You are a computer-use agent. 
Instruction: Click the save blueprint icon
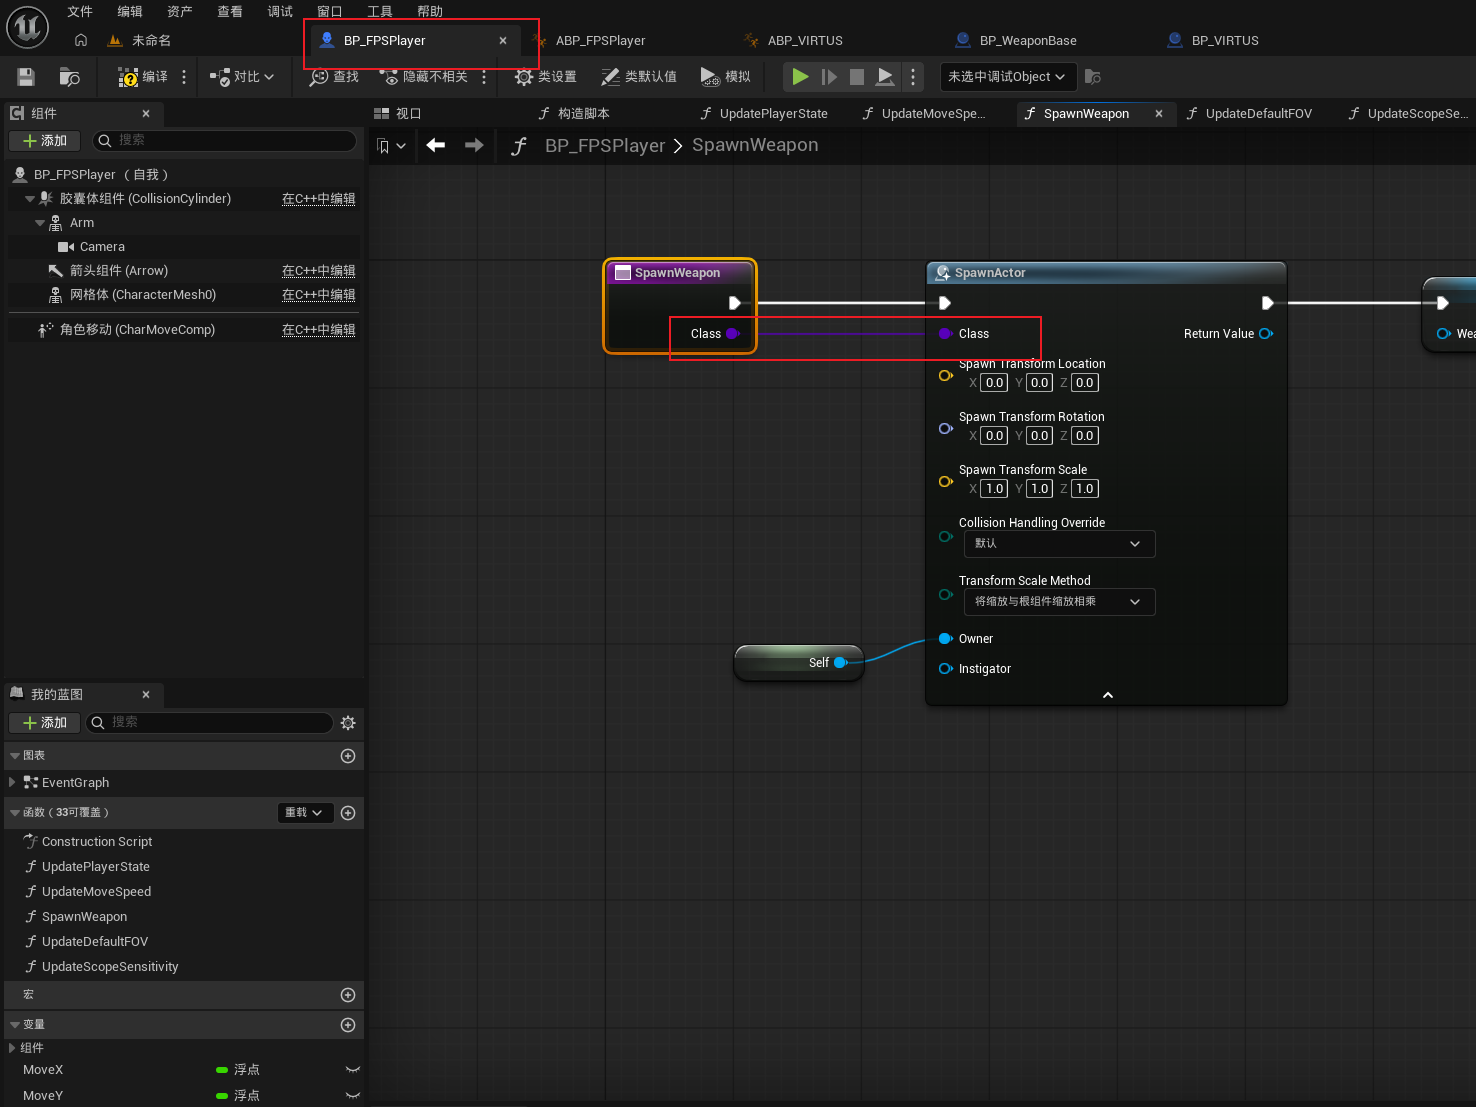tap(26, 77)
